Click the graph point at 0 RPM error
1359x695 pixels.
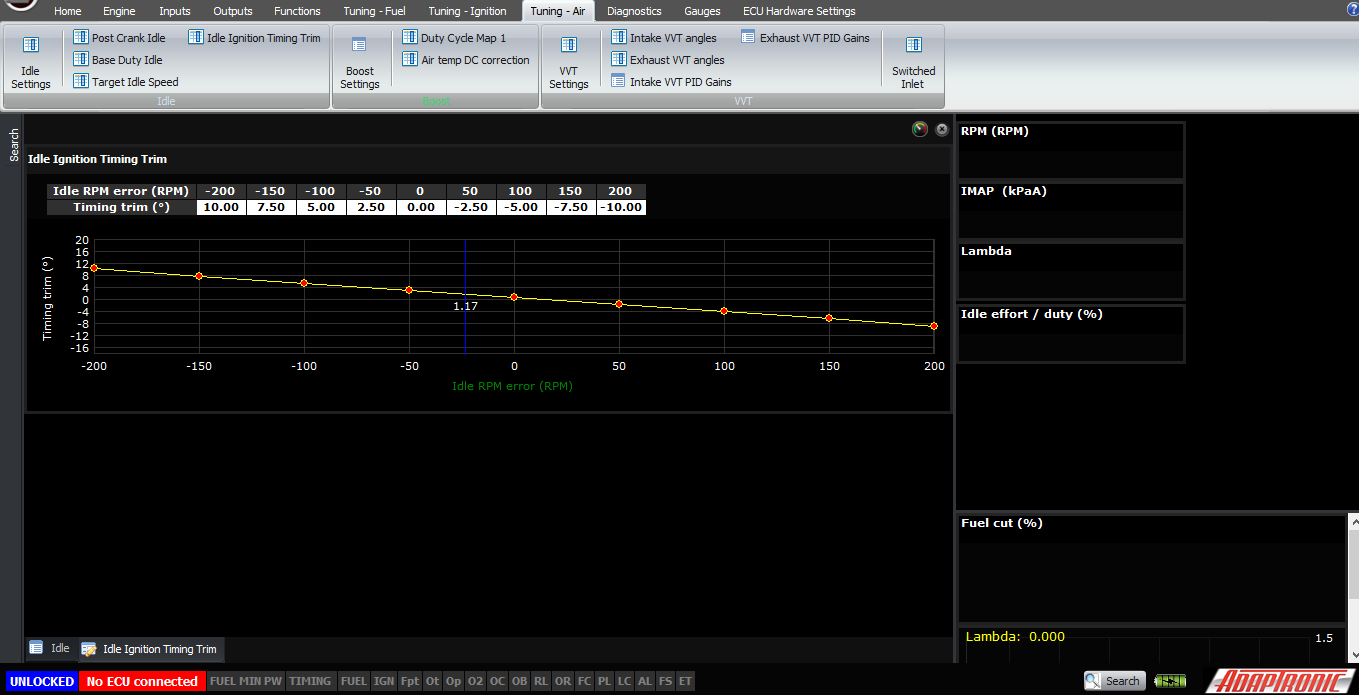click(514, 297)
